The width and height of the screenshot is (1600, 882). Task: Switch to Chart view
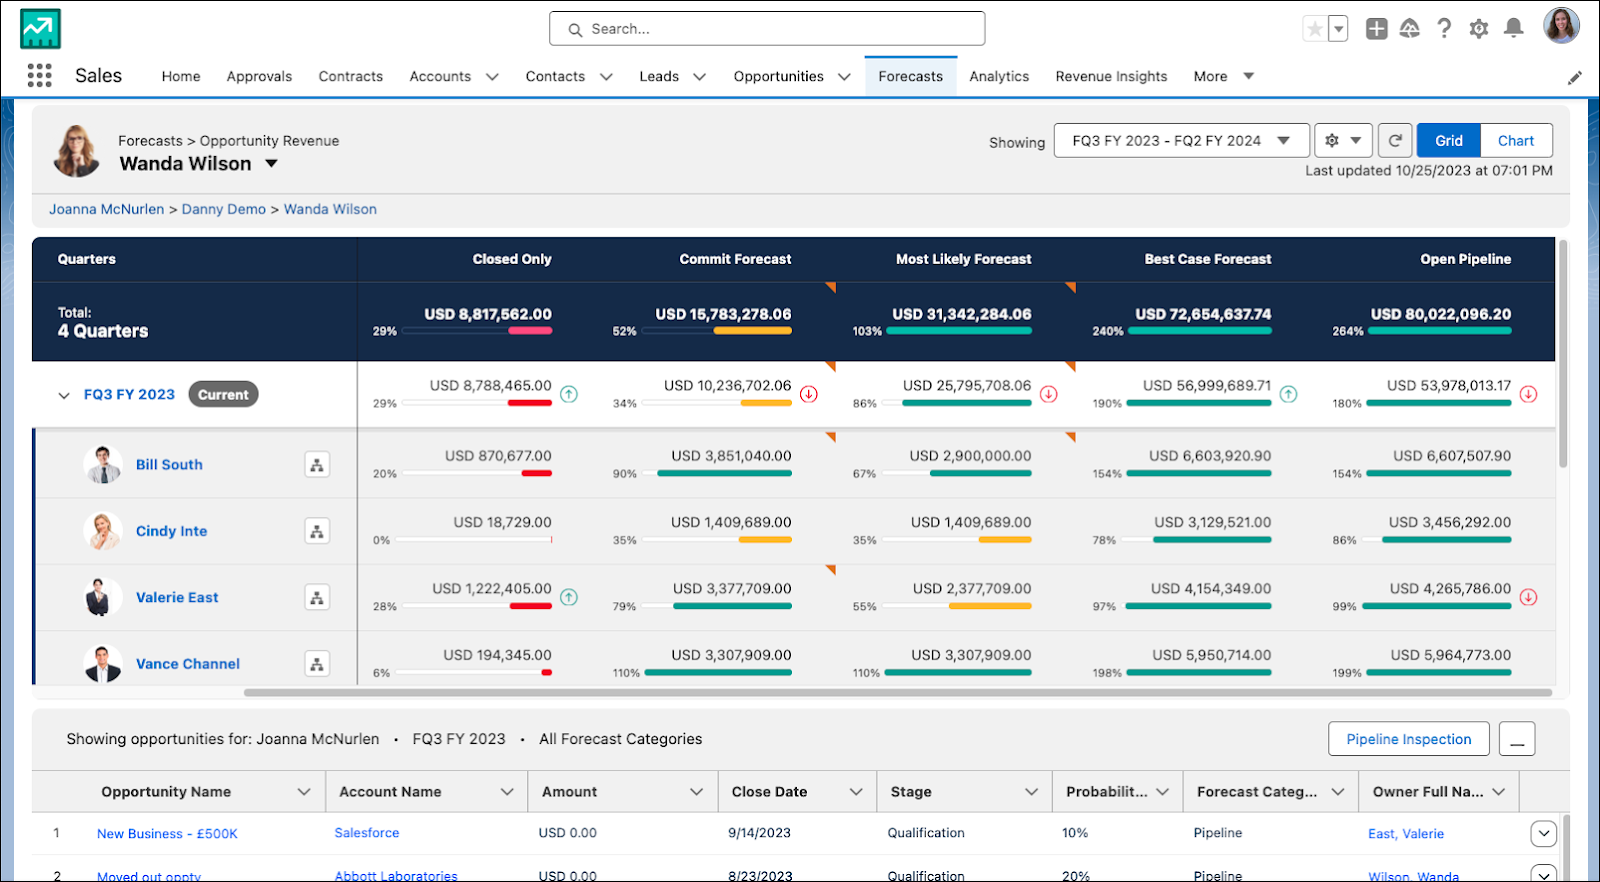tap(1516, 141)
